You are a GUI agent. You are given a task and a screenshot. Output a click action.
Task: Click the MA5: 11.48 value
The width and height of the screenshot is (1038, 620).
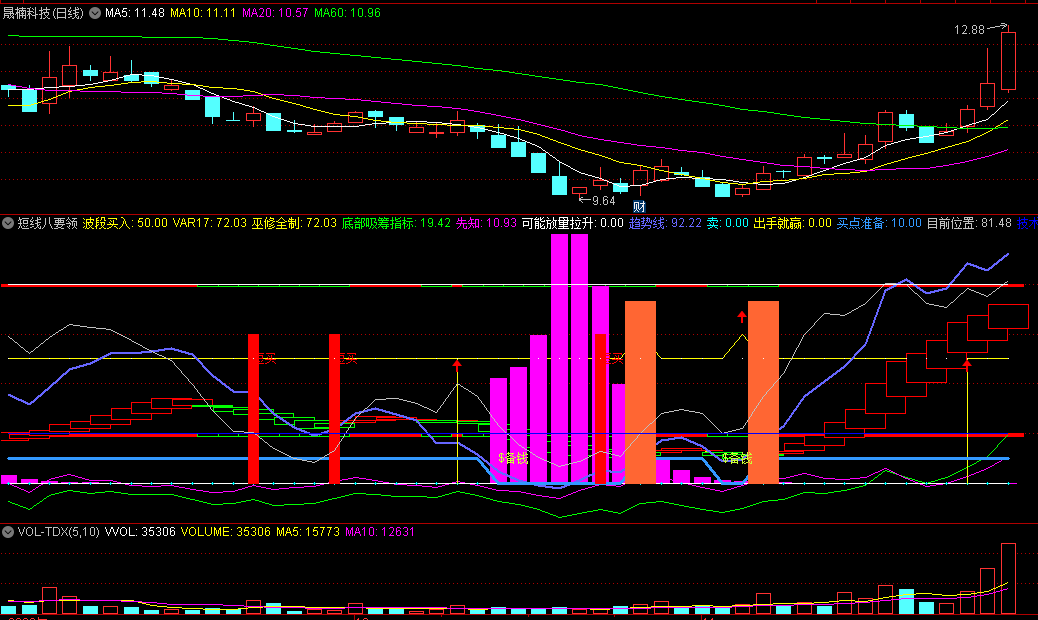tap(135, 13)
